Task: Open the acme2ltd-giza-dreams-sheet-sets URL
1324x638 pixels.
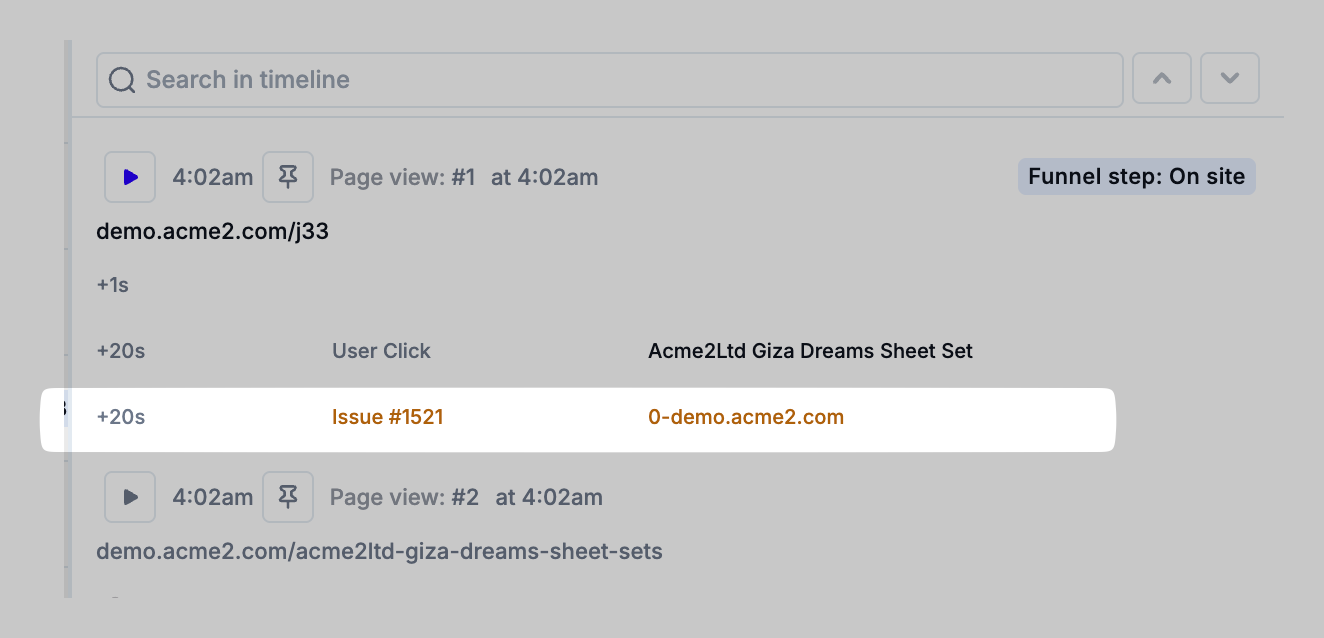Action: pyautogui.click(x=379, y=551)
